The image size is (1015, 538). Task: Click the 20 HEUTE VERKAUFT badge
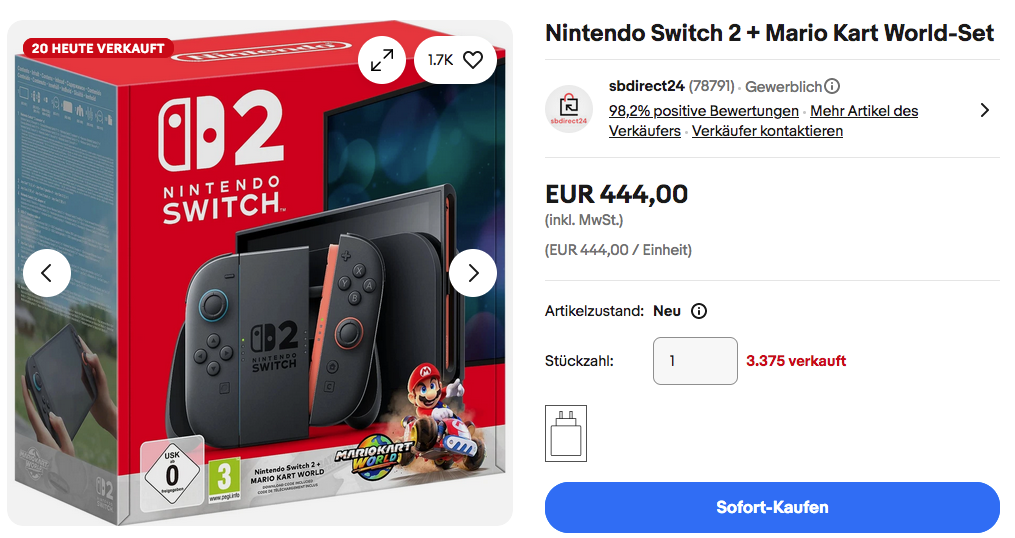[97, 48]
